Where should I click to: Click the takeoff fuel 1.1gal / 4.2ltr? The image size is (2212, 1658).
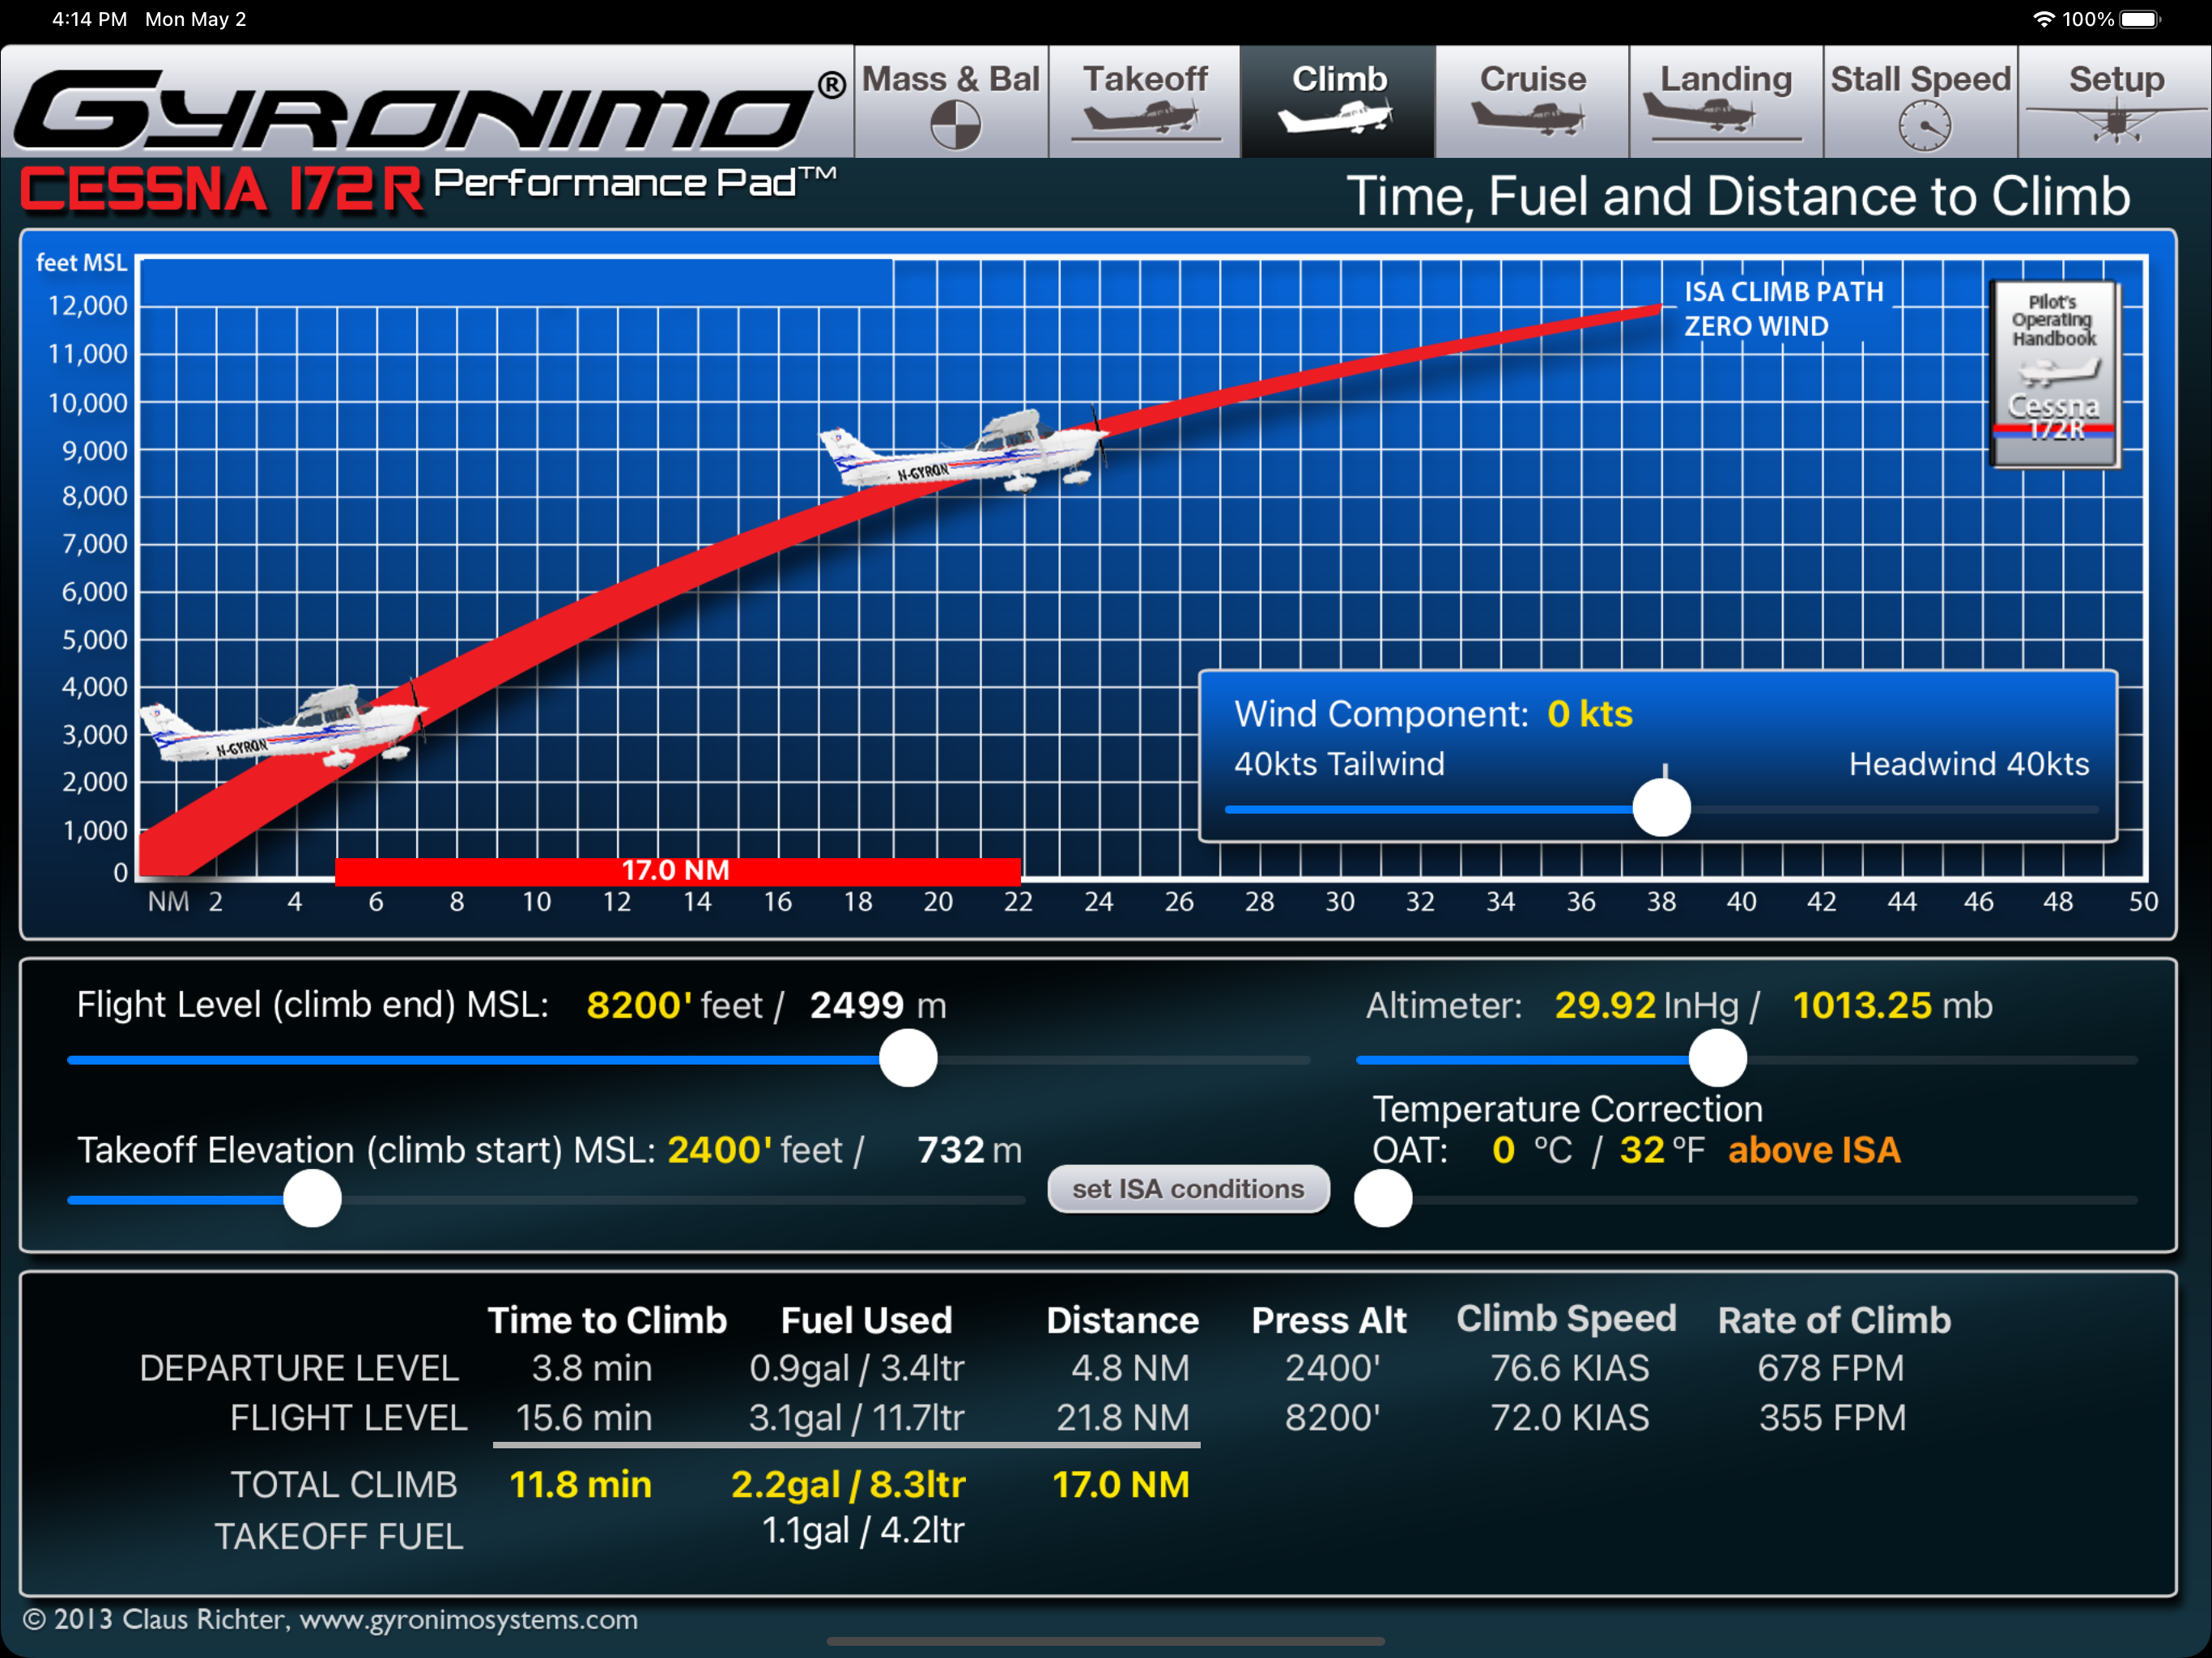(863, 1530)
